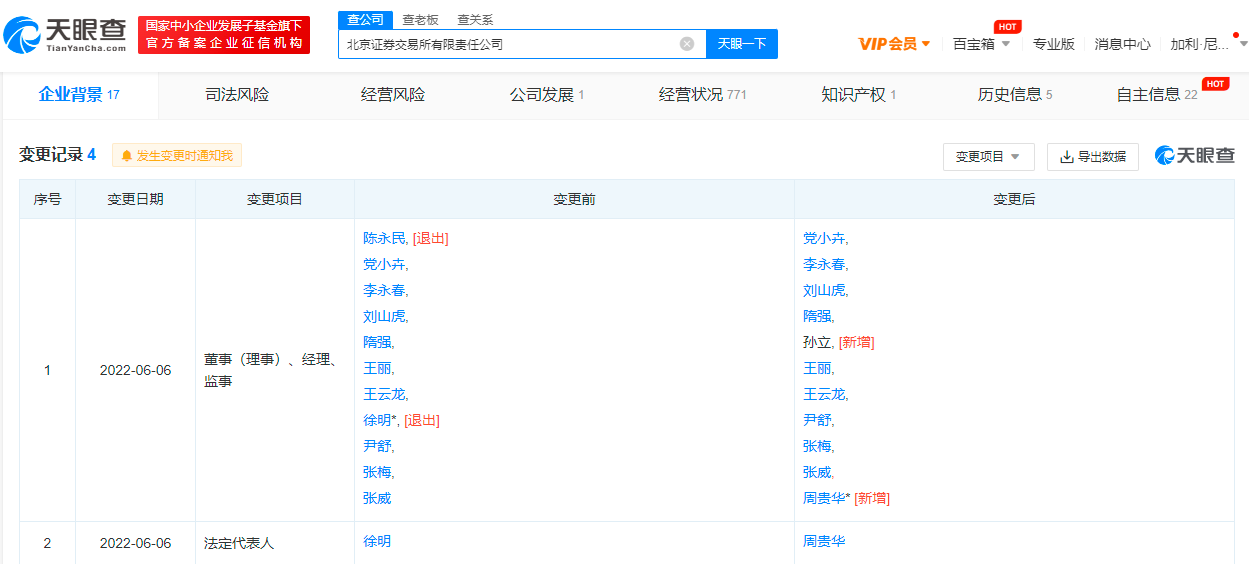Viewport: 1249px width, 564px height.
Task: Open 刘山虎 in the 变更前 column
Action: pos(384,316)
